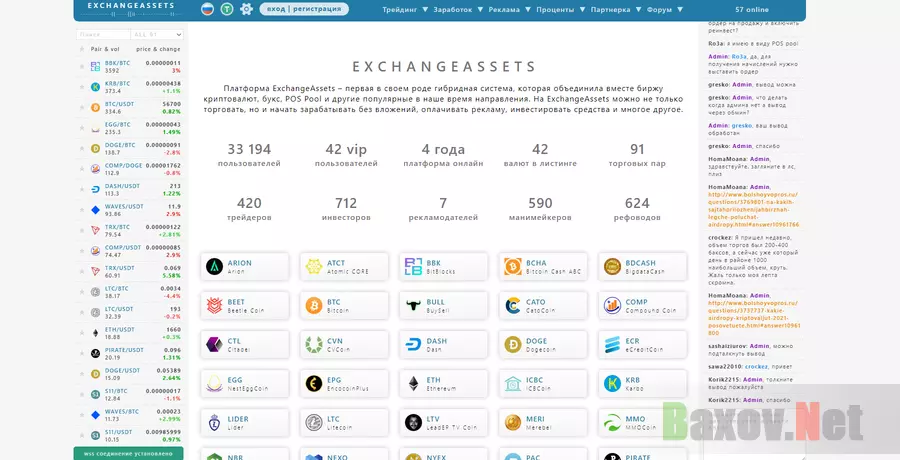The width and height of the screenshot is (900, 460).
Task: Click the EPG EncocoinPlus logo
Action: [314, 384]
